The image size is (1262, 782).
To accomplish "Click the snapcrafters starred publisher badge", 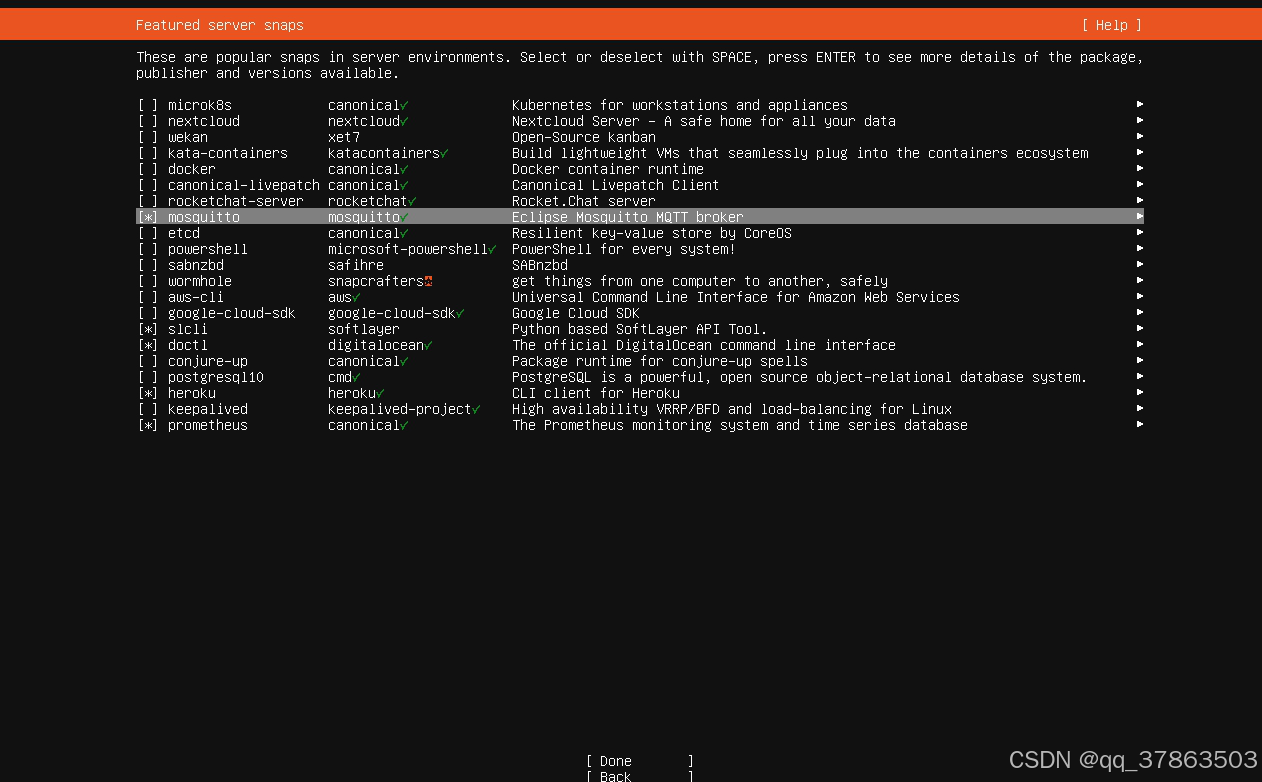I will (428, 281).
